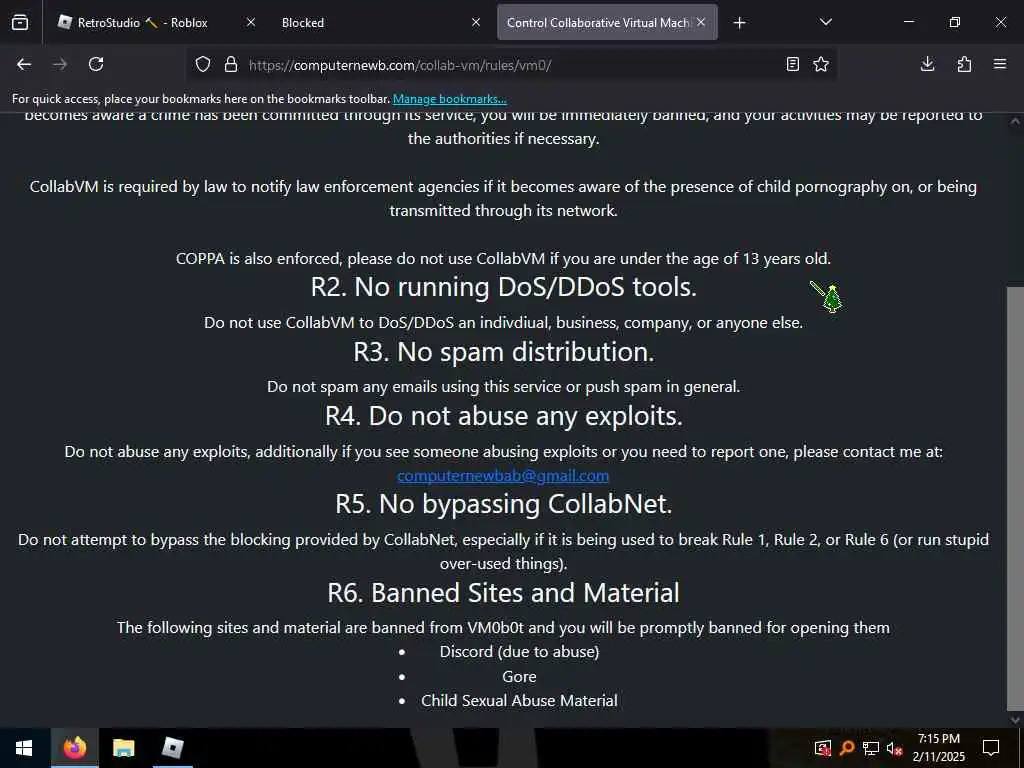Click the list item Gore
Screen dimensions: 1024x768
pyautogui.click(x=519, y=677)
